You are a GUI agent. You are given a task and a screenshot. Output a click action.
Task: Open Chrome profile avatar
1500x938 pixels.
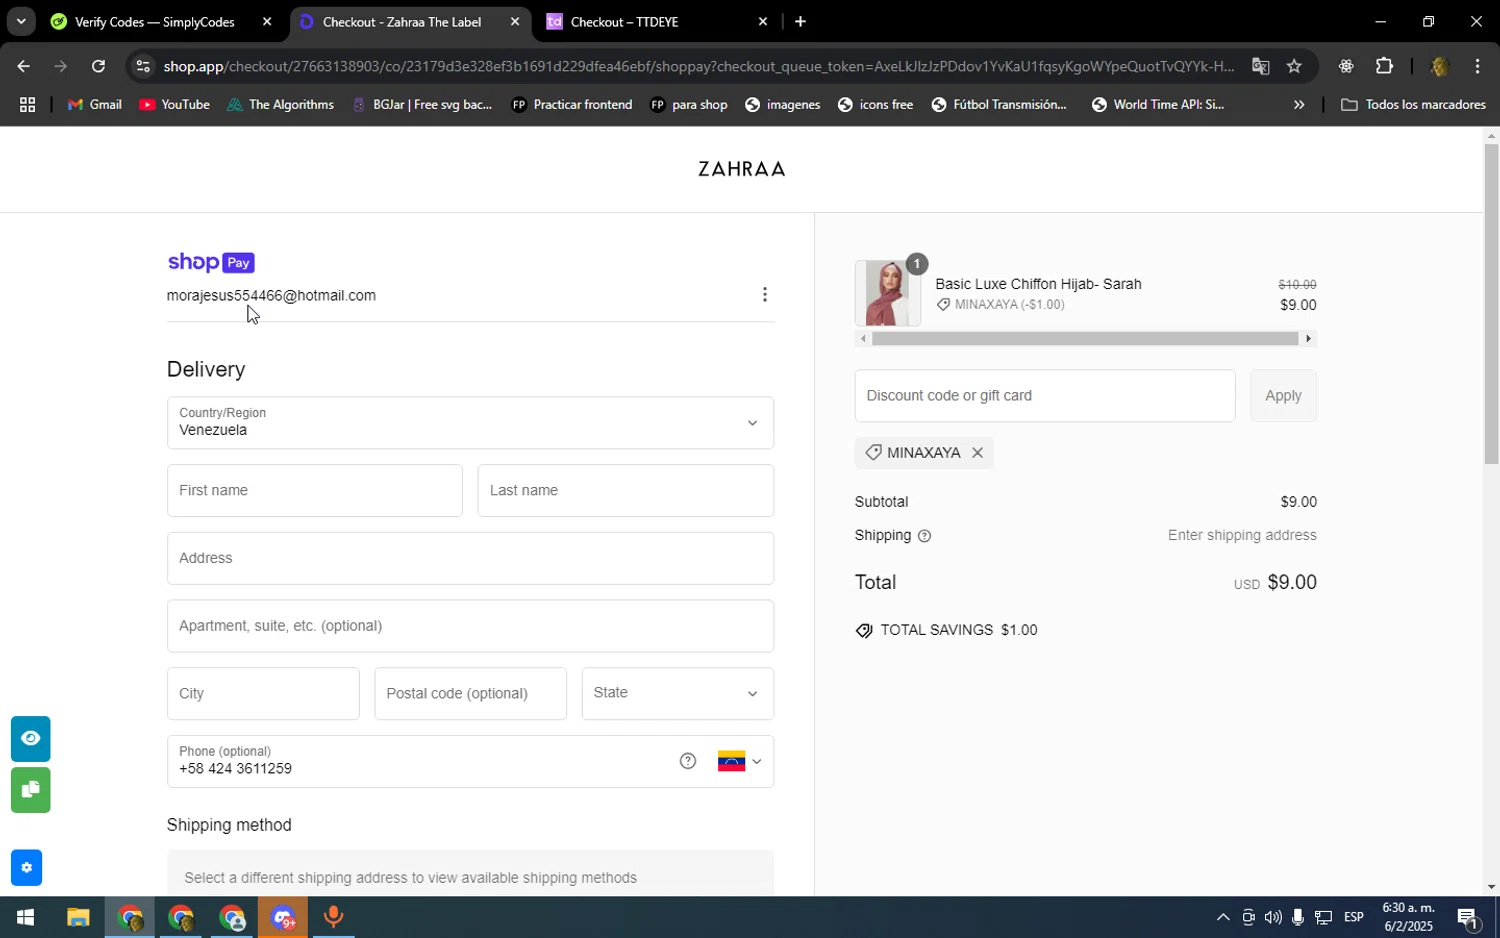(x=1439, y=66)
